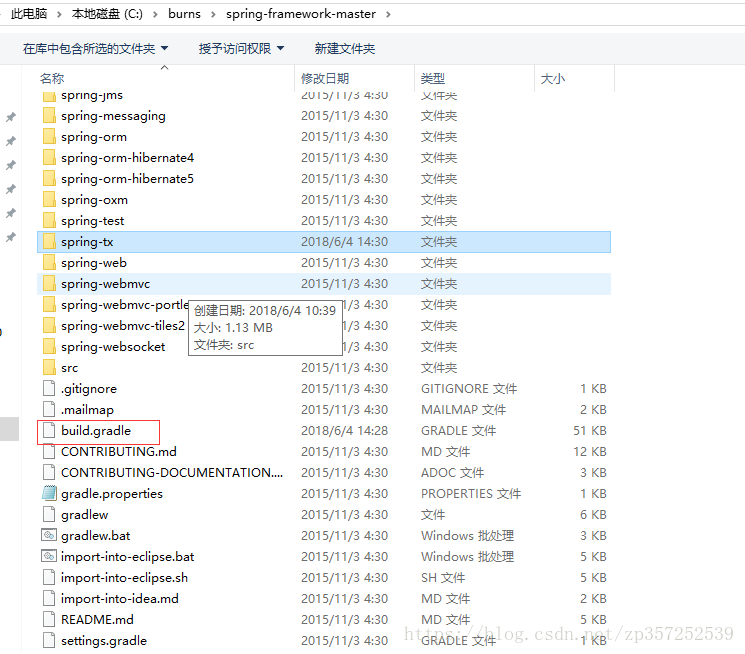Viewport: 745px width, 654px height.
Task: Click the spring-webmvc-portlet folder icon
Action: [49, 304]
